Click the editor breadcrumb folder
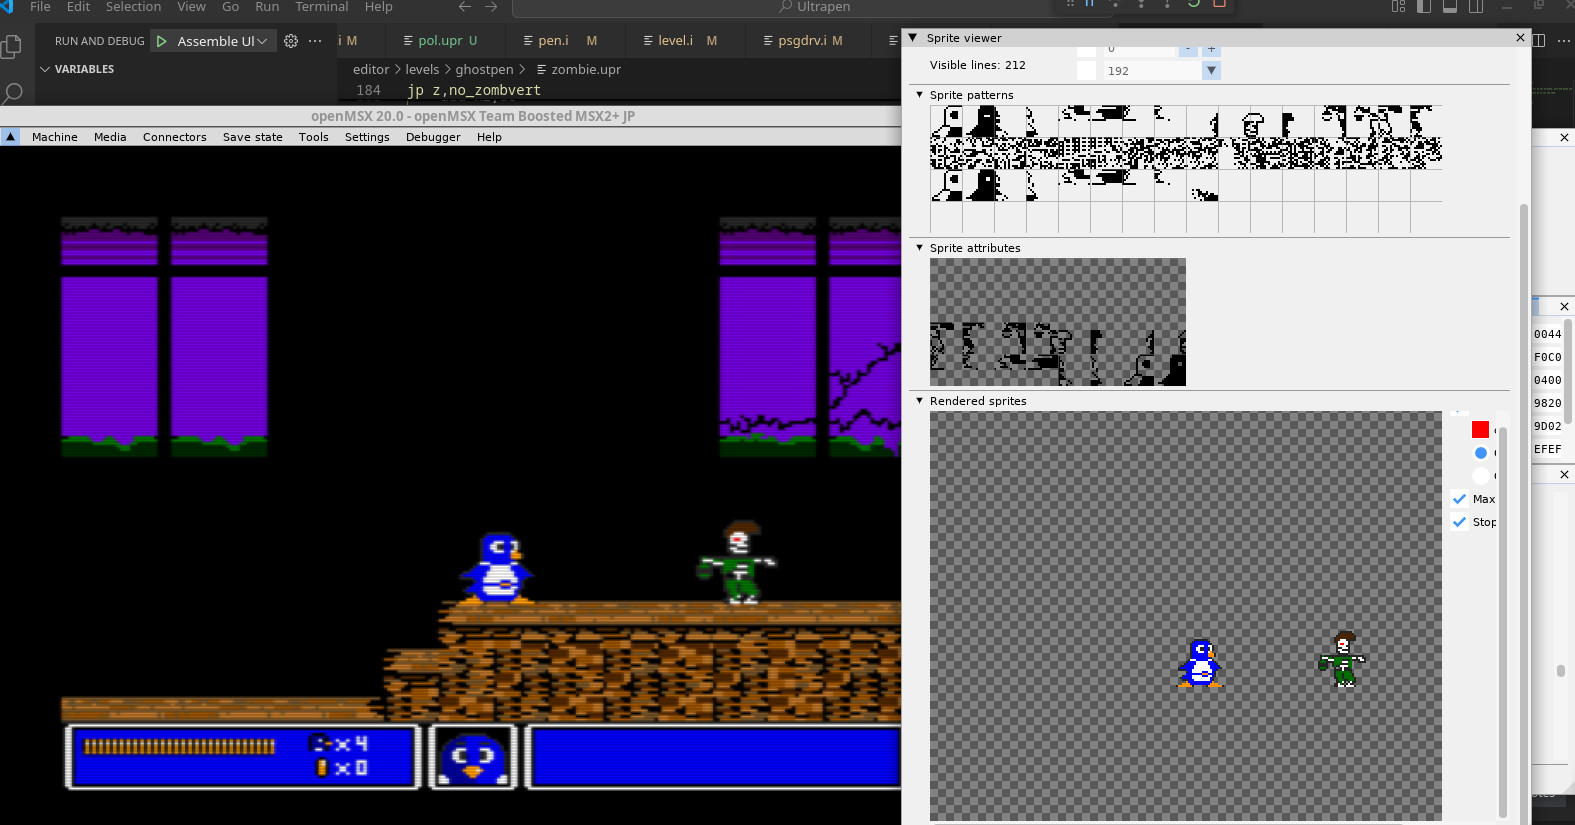 pyautogui.click(x=371, y=69)
